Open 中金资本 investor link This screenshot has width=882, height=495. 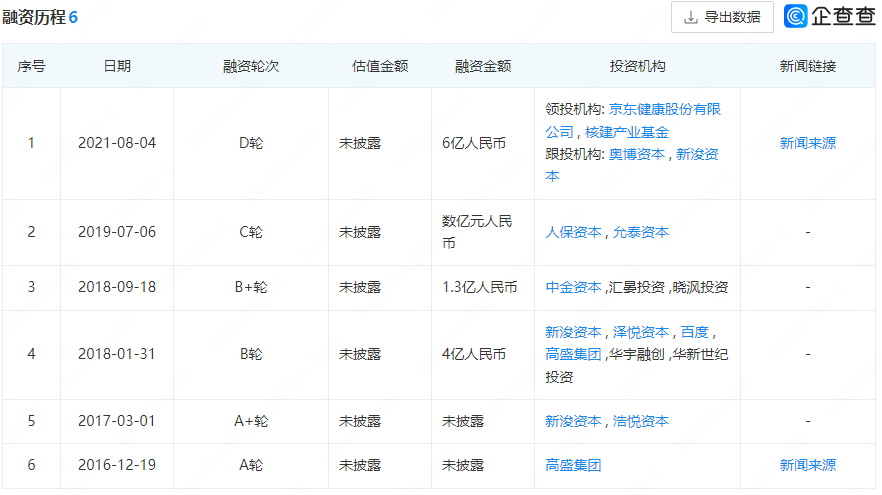pos(573,287)
